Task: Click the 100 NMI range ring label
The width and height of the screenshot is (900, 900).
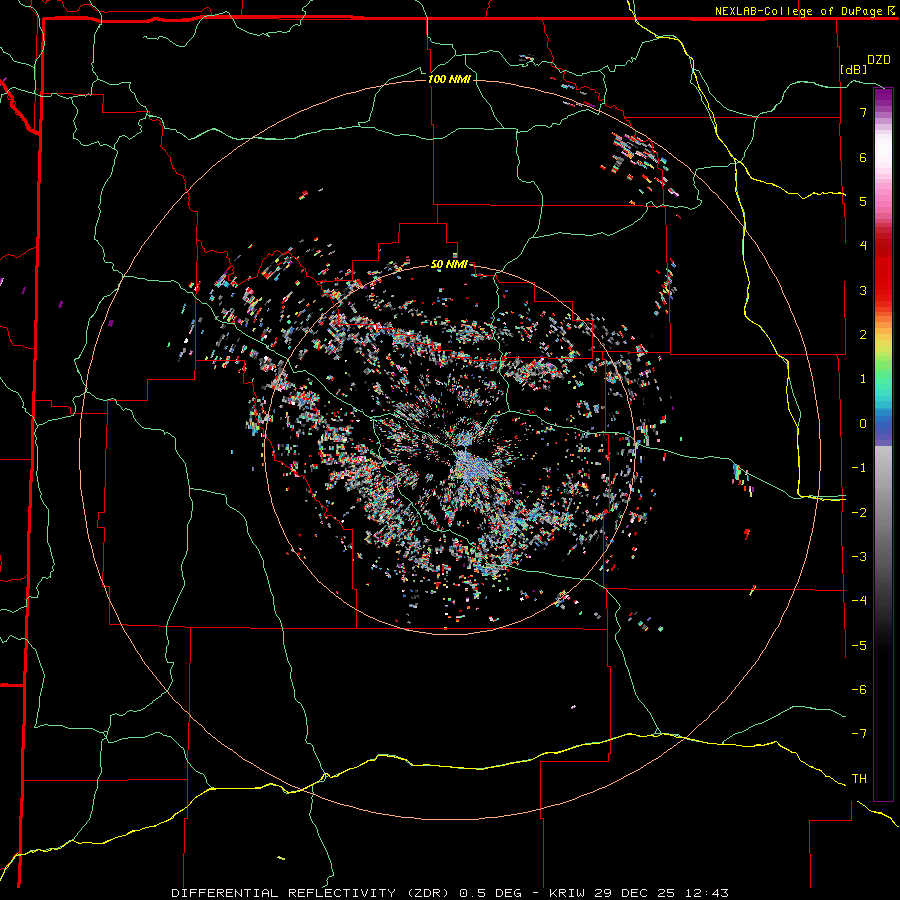Action: pyautogui.click(x=449, y=79)
